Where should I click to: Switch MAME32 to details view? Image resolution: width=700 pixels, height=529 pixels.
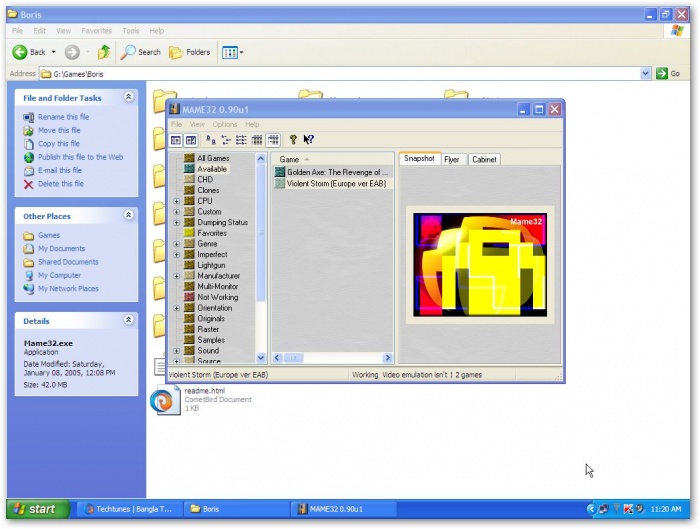[257, 140]
